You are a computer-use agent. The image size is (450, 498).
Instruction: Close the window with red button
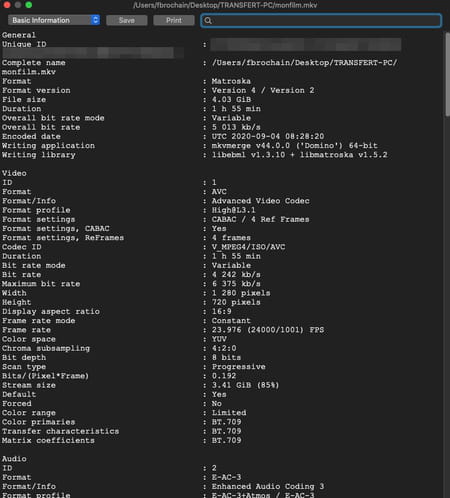[7, 5]
